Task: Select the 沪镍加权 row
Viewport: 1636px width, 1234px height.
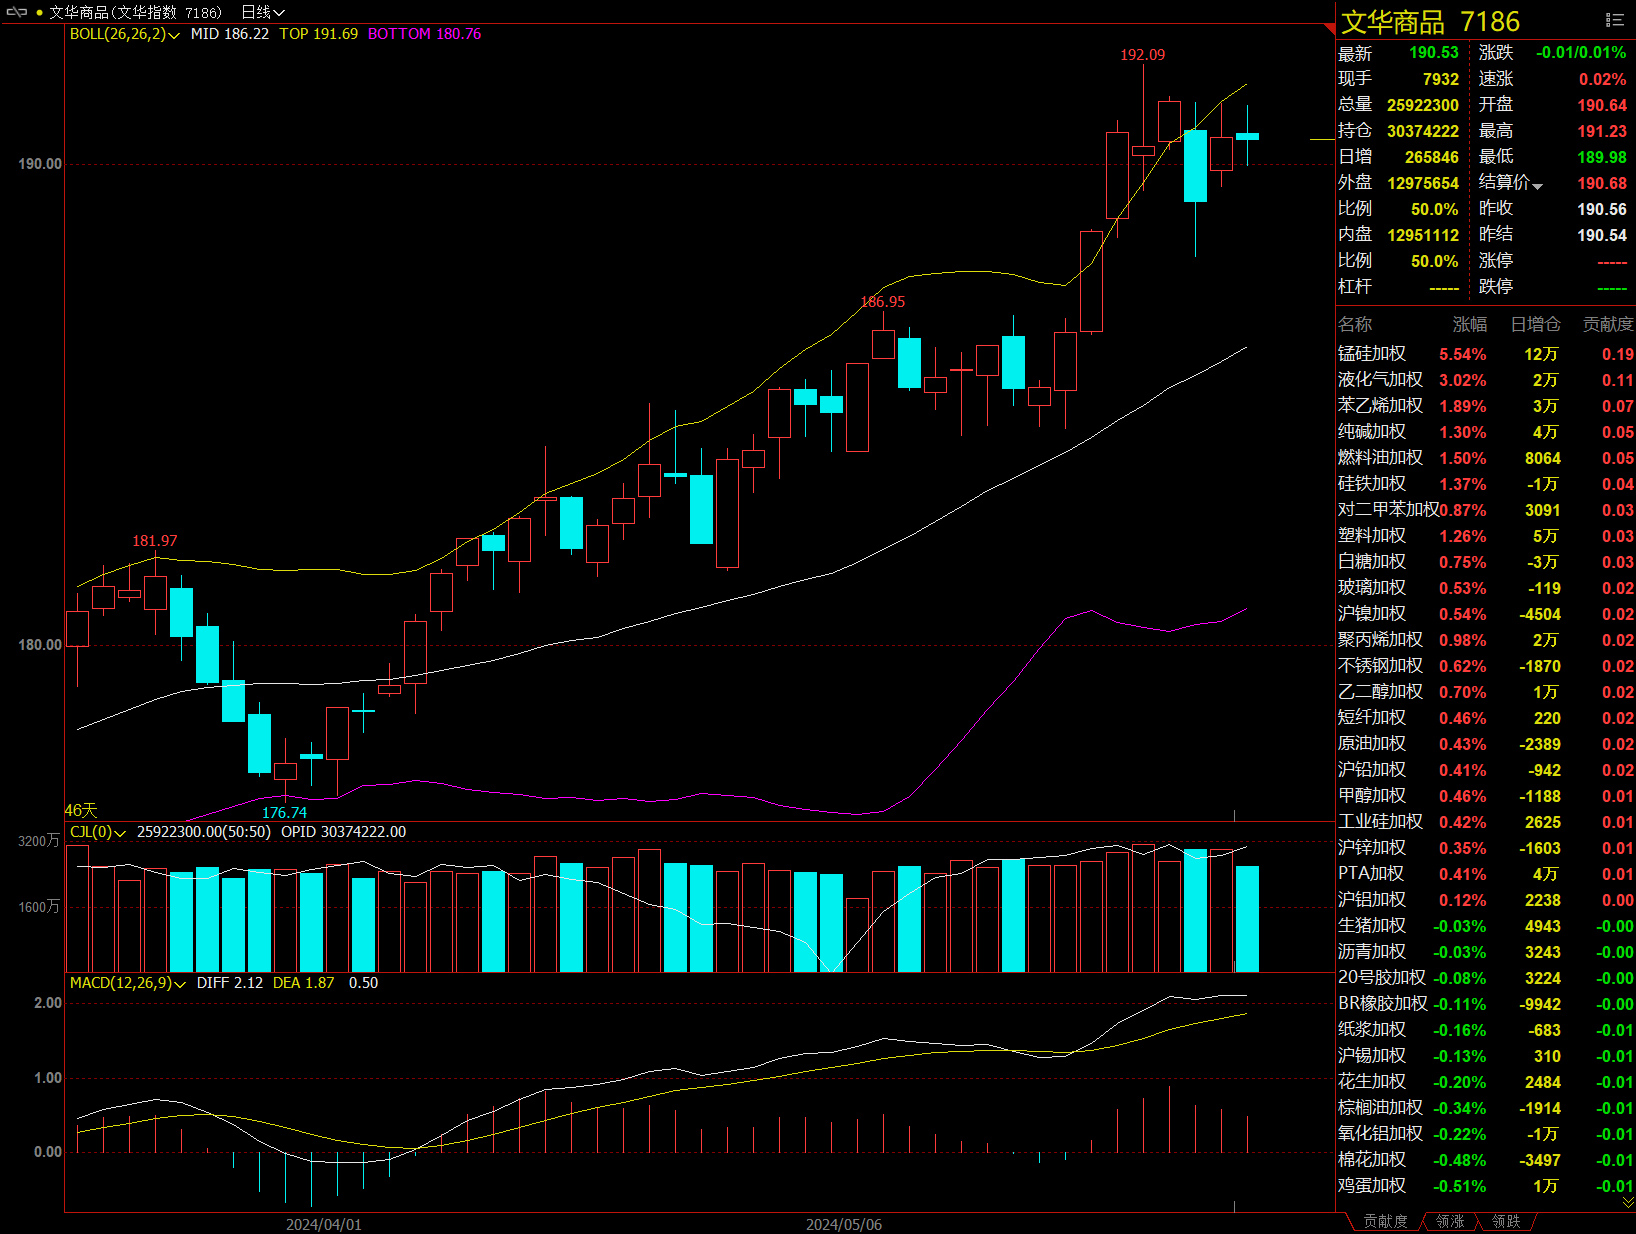Action: tap(1486, 614)
